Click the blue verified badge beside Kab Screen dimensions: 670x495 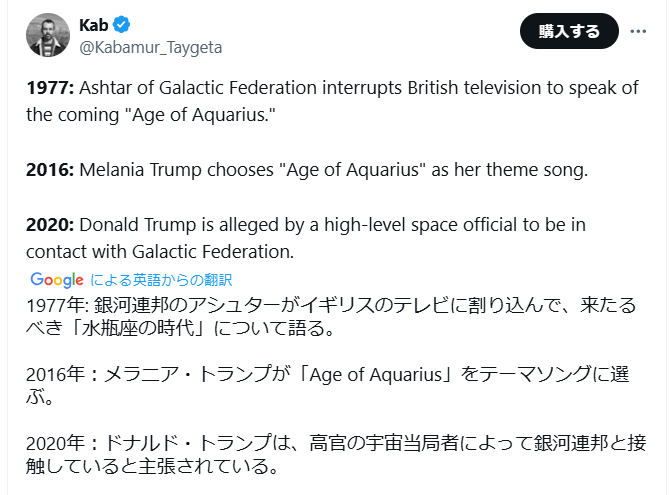click(122, 25)
